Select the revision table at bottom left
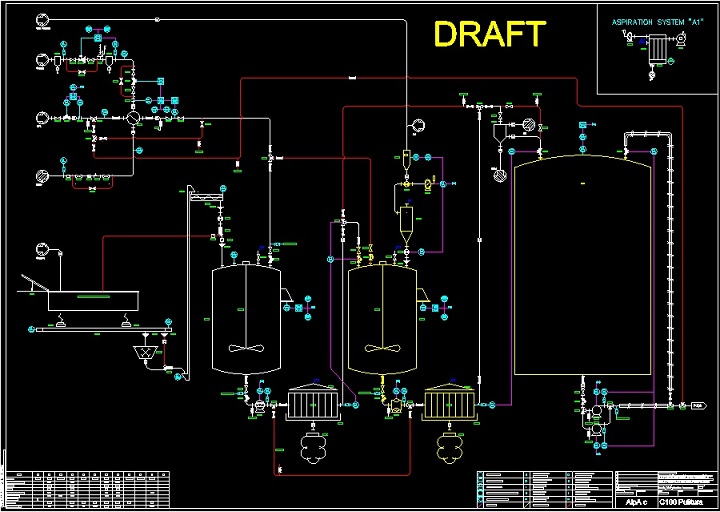The width and height of the screenshot is (720, 512). click(x=88, y=489)
